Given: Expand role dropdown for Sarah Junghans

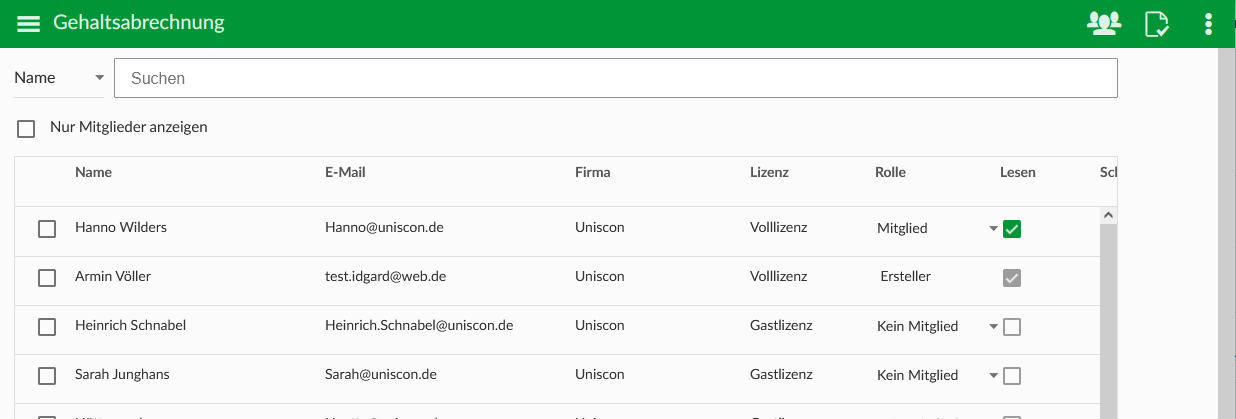Looking at the screenshot, I should pyautogui.click(x=993, y=376).
